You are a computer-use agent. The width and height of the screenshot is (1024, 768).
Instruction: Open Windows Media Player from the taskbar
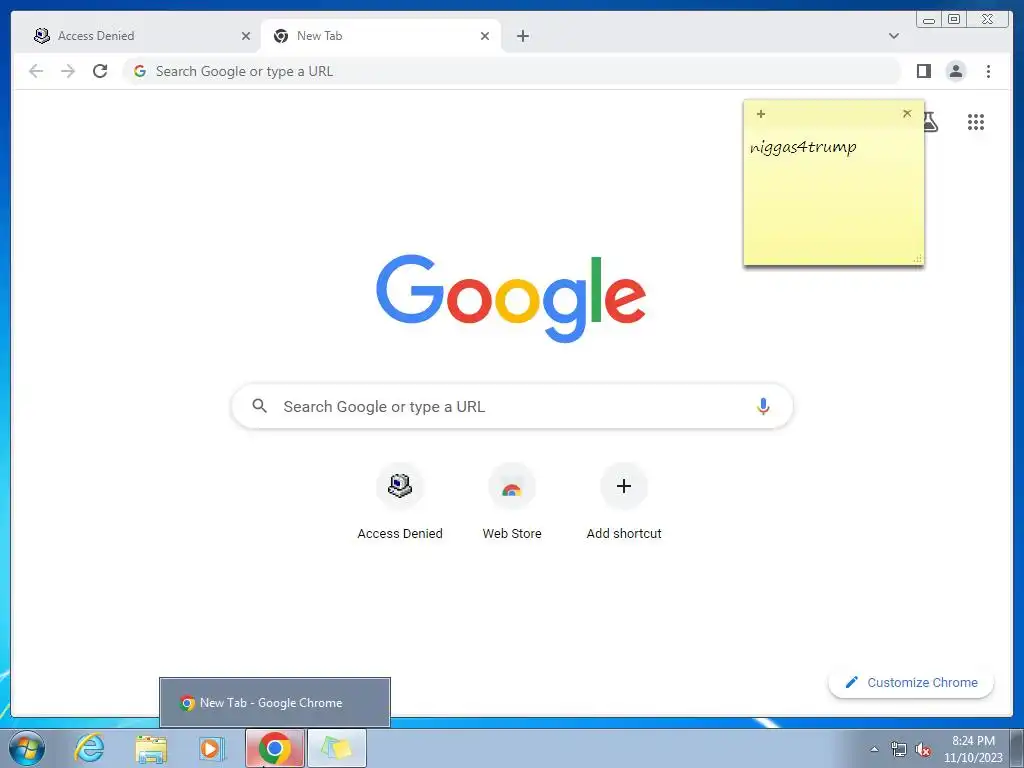click(212, 748)
